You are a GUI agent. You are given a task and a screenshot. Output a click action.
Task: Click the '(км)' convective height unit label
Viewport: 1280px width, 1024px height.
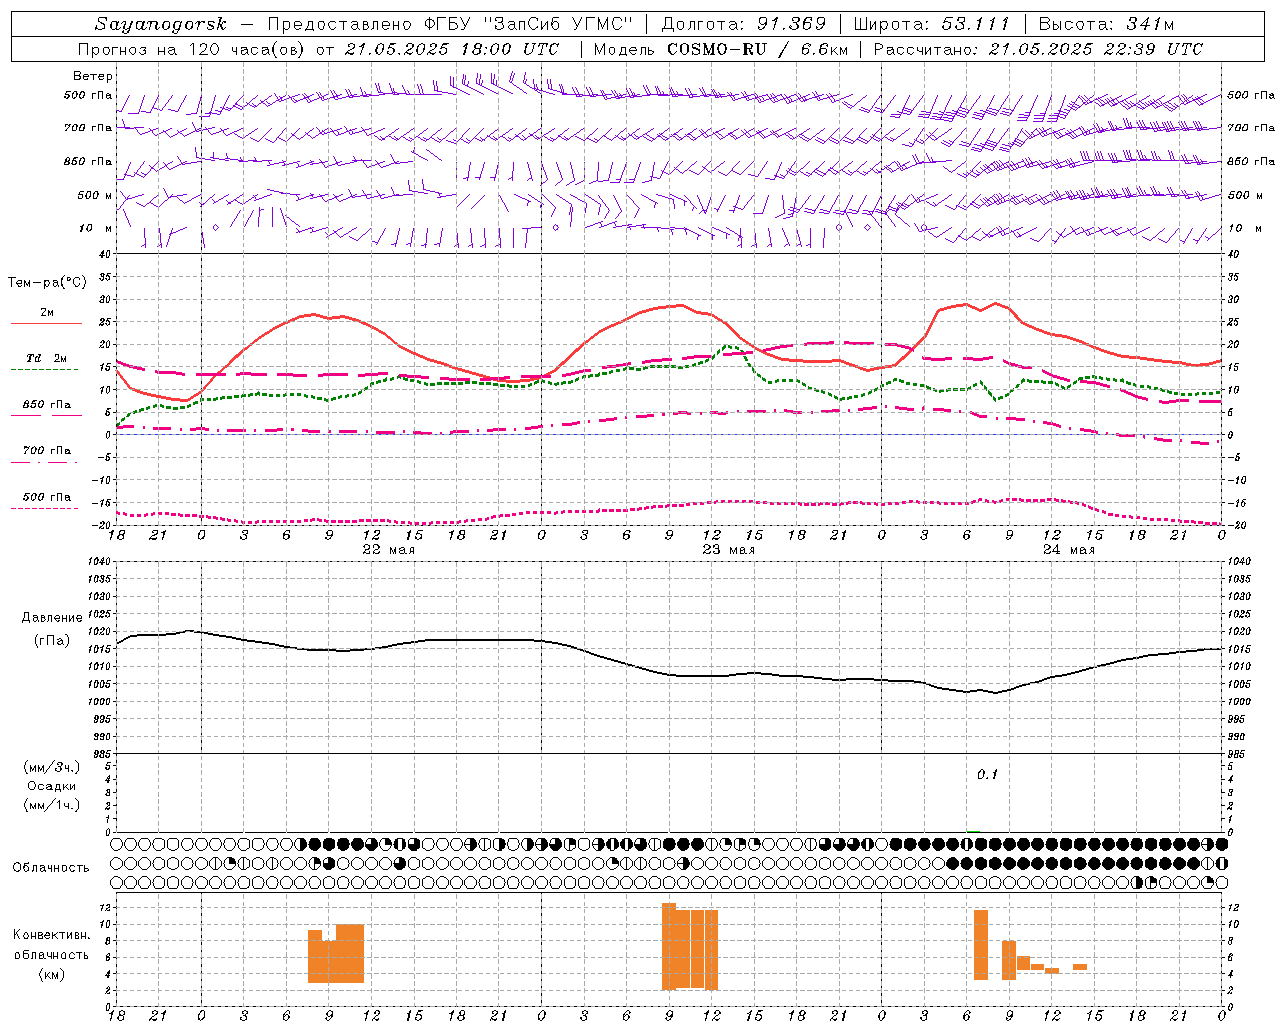(x=52, y=974)
